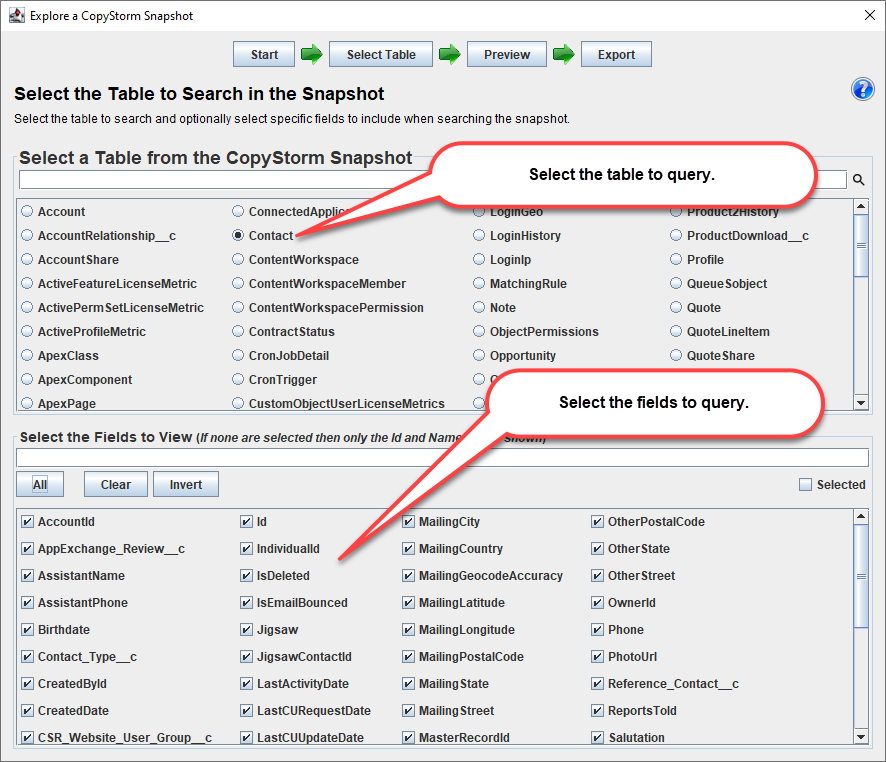
Task: Click the fields list scroll-down arrow
Action: [861, 736]
